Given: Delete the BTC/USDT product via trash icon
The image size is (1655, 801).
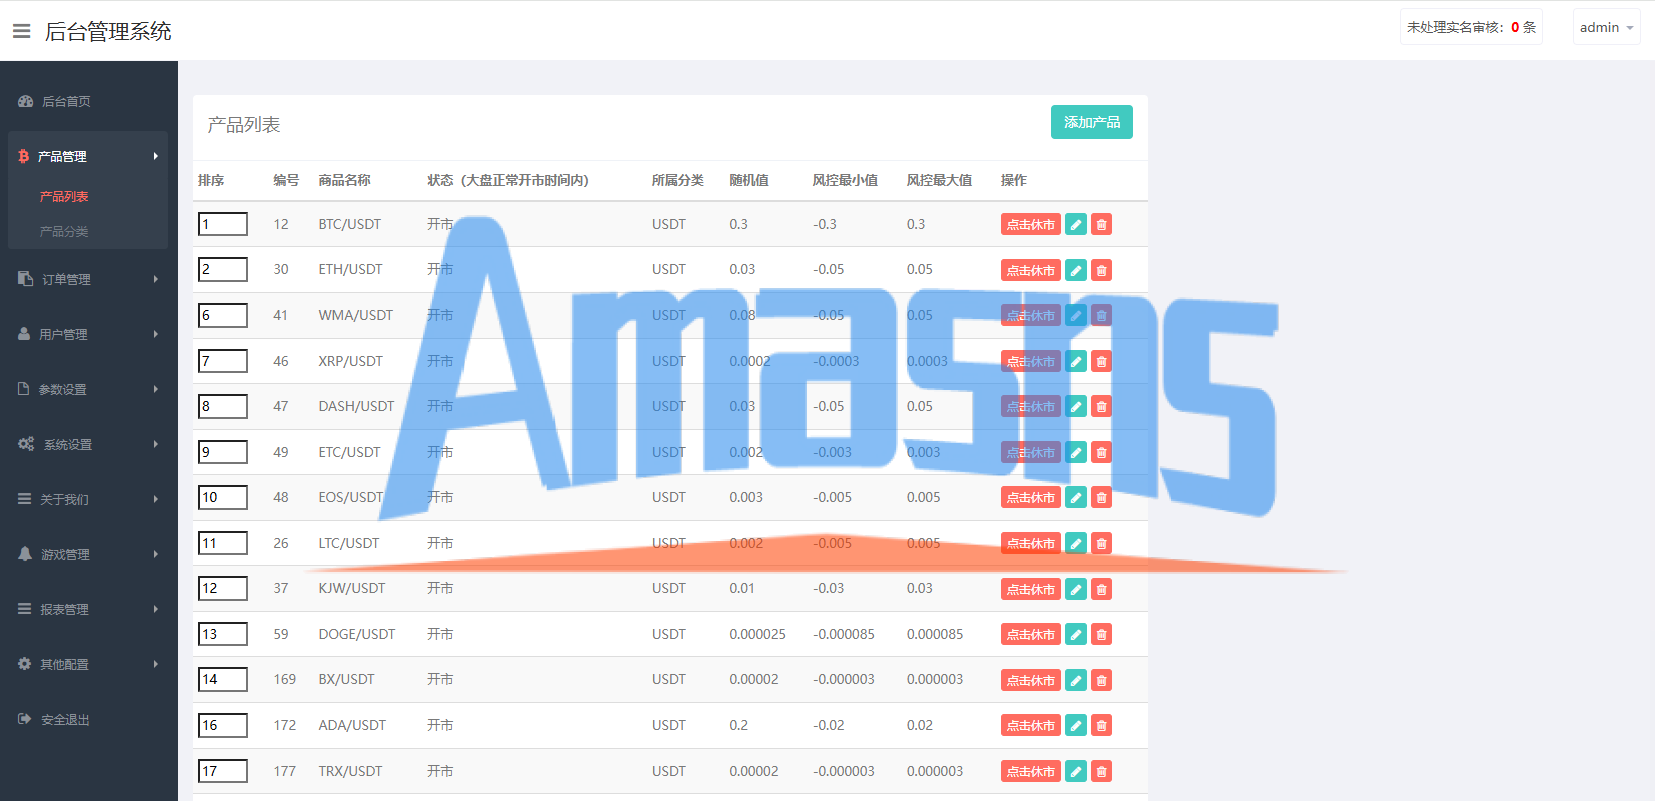Looking at the screenshot, I should pyautogui.click(x=1101, y=225).
